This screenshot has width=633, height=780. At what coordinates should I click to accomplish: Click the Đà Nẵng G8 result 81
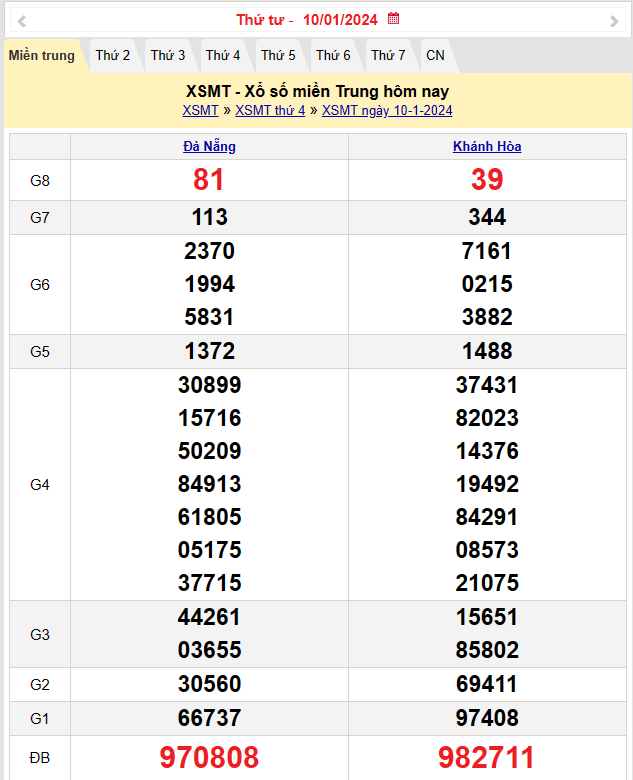209,180
